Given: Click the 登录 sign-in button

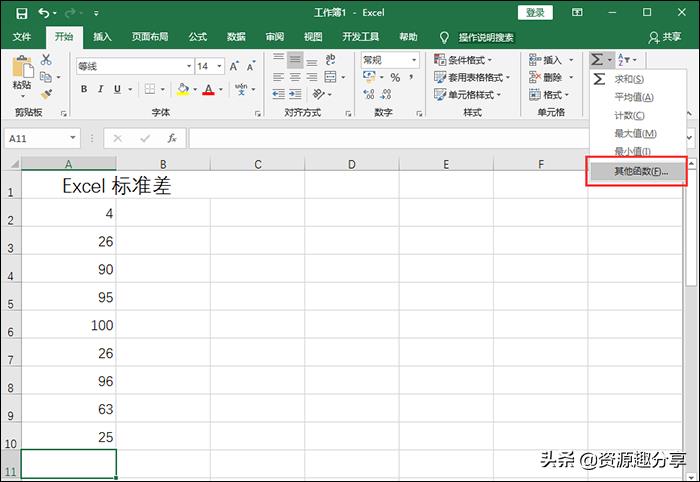Looking at the screenshot, I should pos(535,13).
